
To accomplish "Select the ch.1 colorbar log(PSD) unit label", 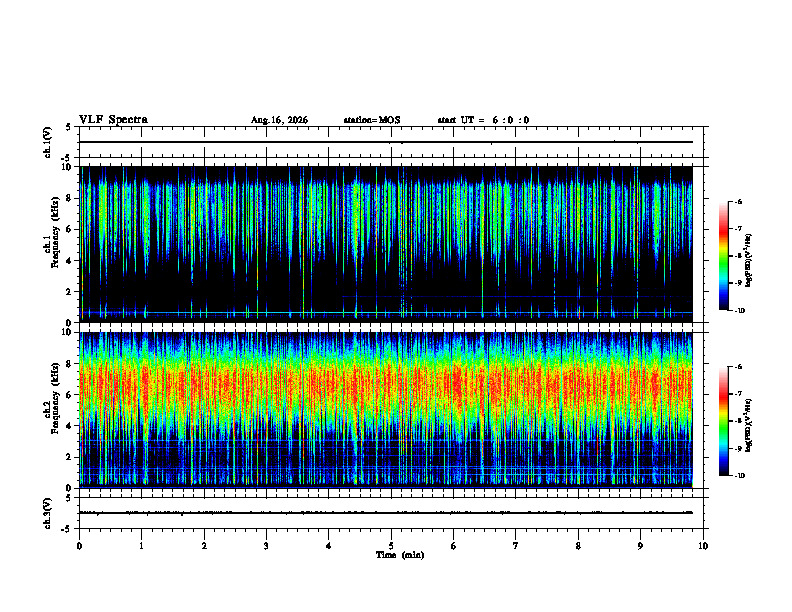I will coord(748,261).
